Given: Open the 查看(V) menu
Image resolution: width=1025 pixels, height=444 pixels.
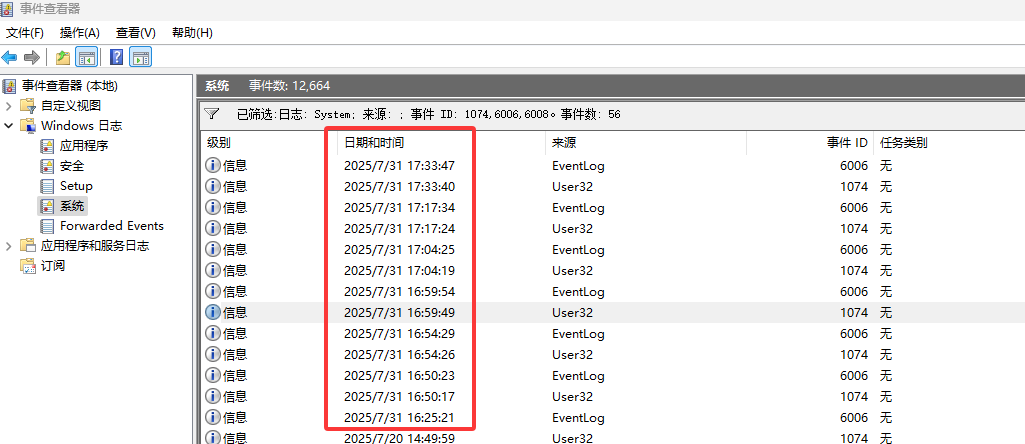Looking at the screenshot, I should tap(136, 33).
